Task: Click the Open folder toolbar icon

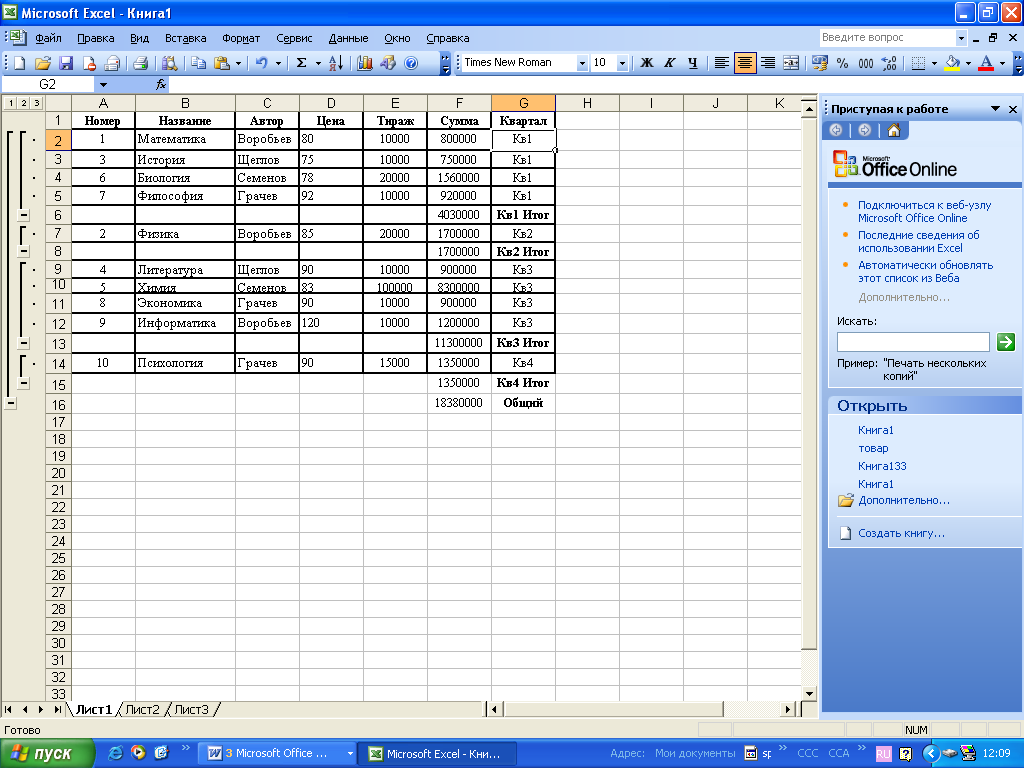Action: pyautogui.click(x=42, y=63)
